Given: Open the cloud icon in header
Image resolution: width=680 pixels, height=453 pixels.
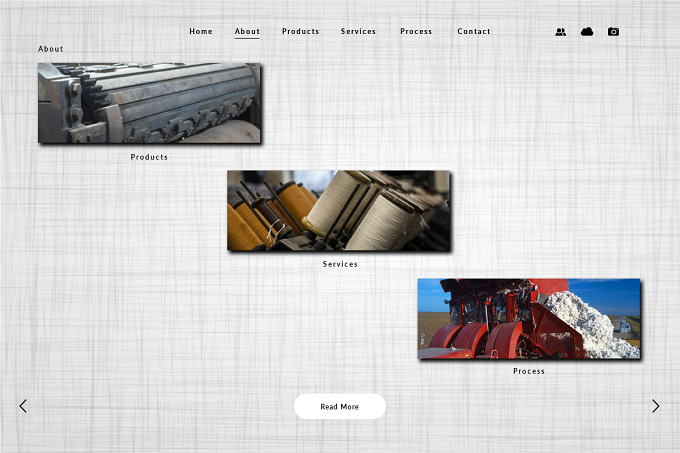Looking at the screenshot, I should point(587,32).
